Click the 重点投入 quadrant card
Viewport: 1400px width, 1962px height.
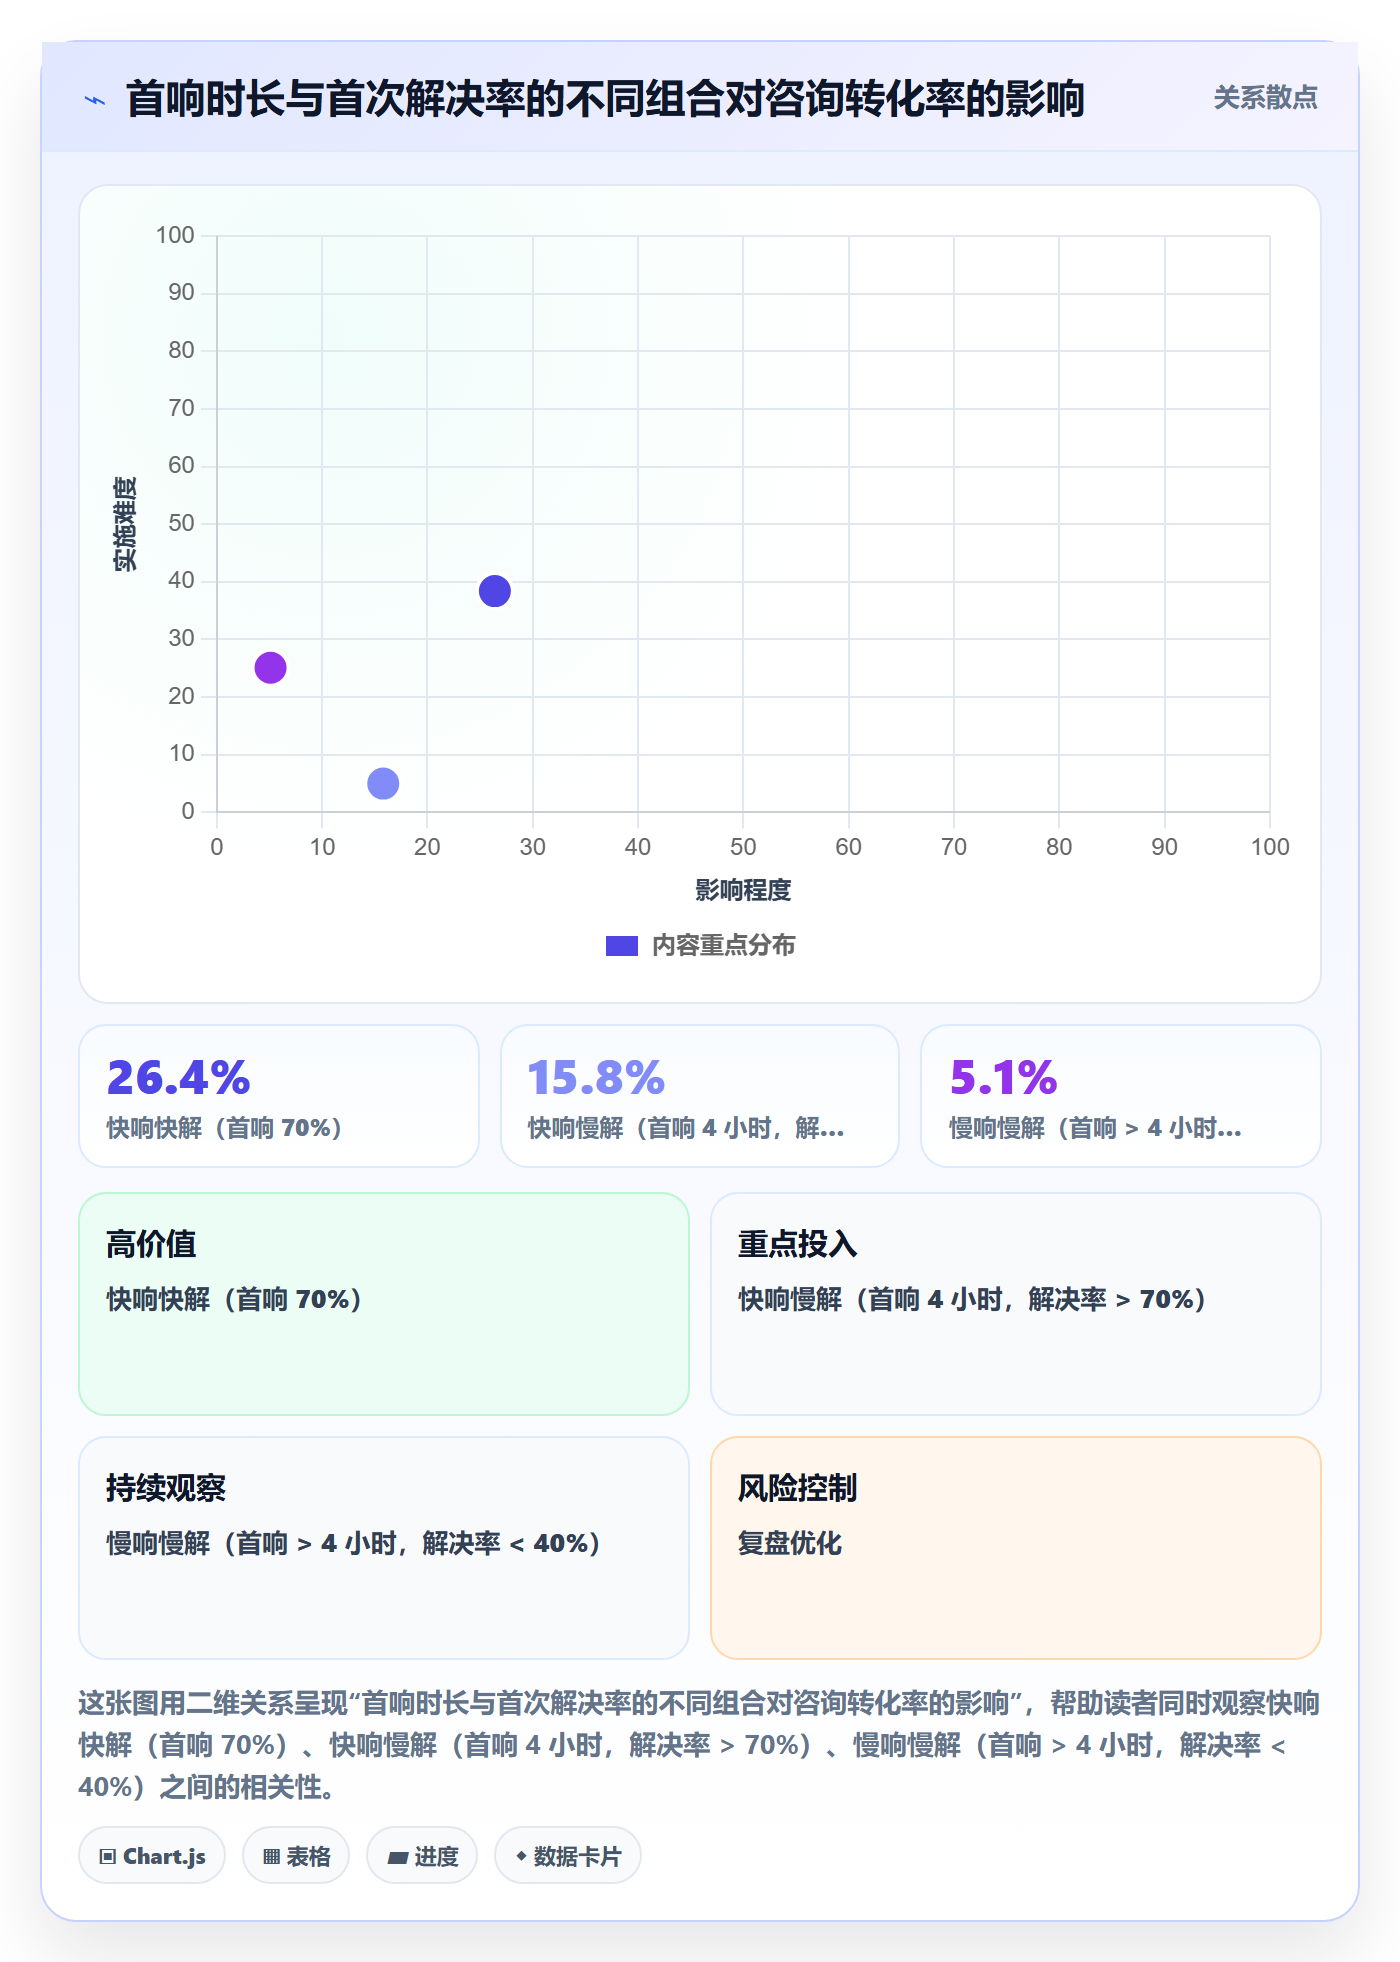tap(1016, 1304)
